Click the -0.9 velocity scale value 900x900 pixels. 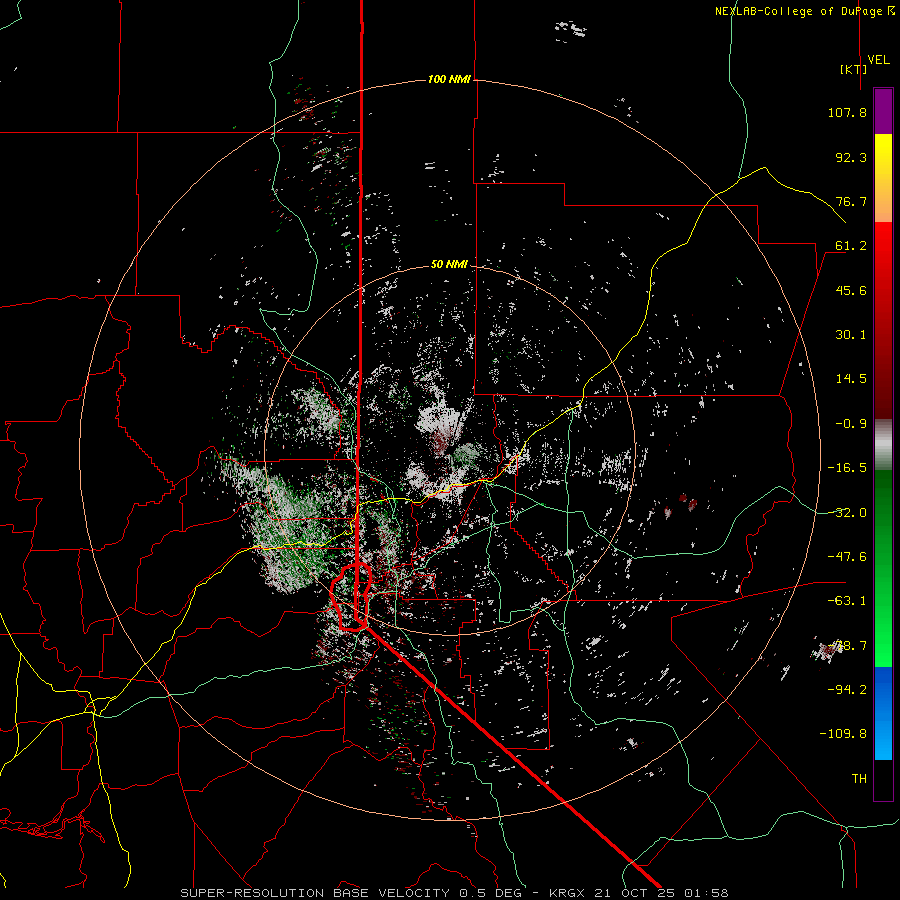point(851,424)
